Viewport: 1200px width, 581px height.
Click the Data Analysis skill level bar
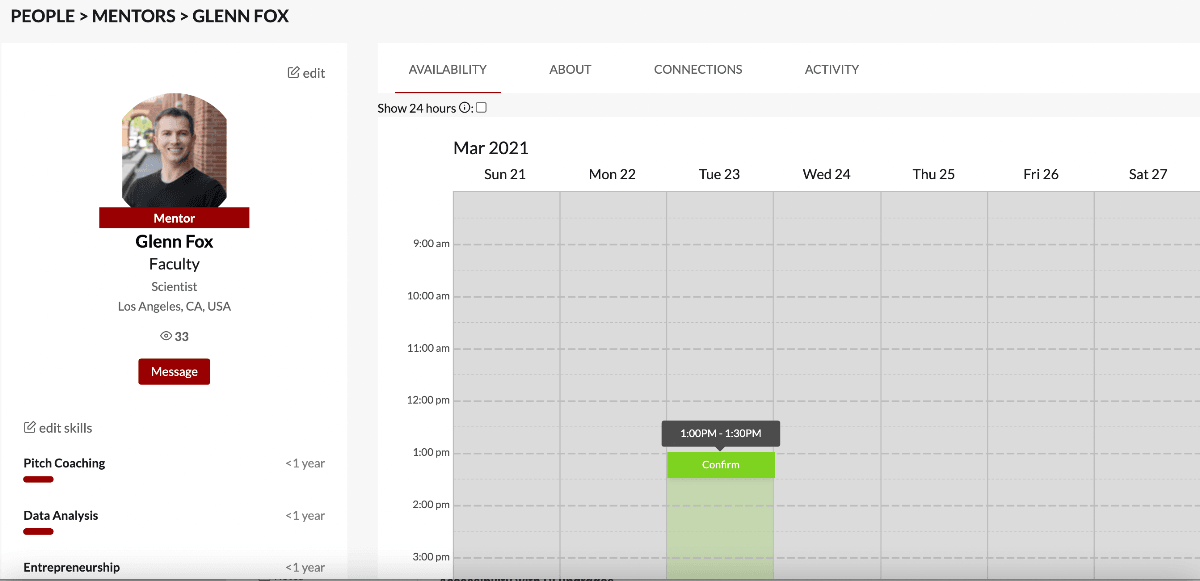[38, 532]
